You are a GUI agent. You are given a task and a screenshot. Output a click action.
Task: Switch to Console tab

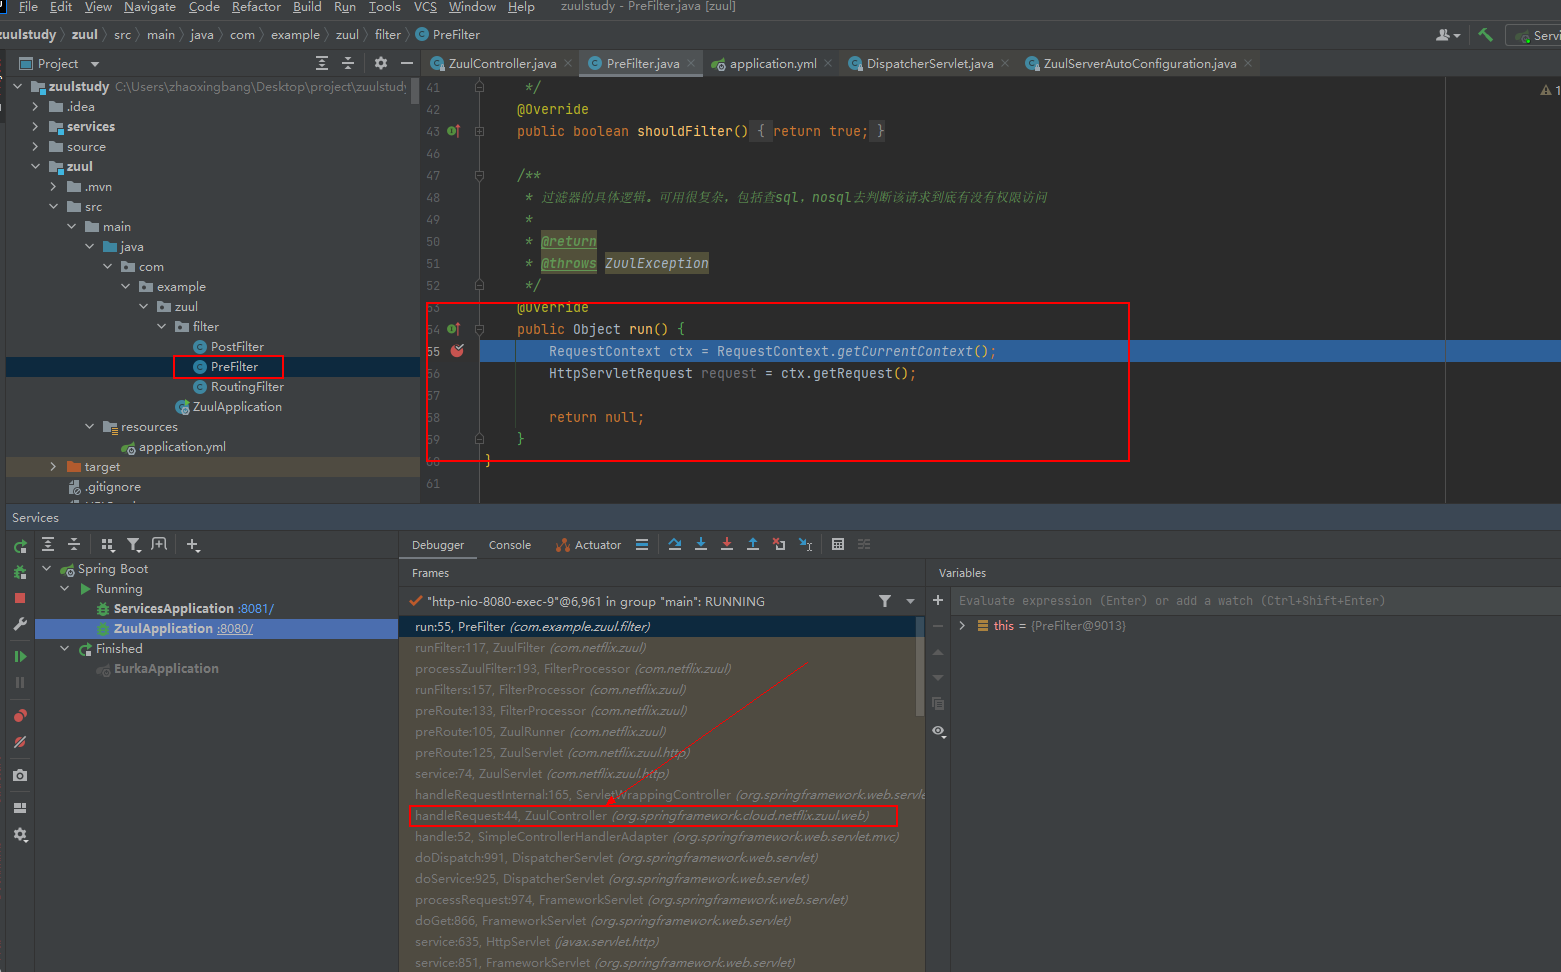(510, 545)
